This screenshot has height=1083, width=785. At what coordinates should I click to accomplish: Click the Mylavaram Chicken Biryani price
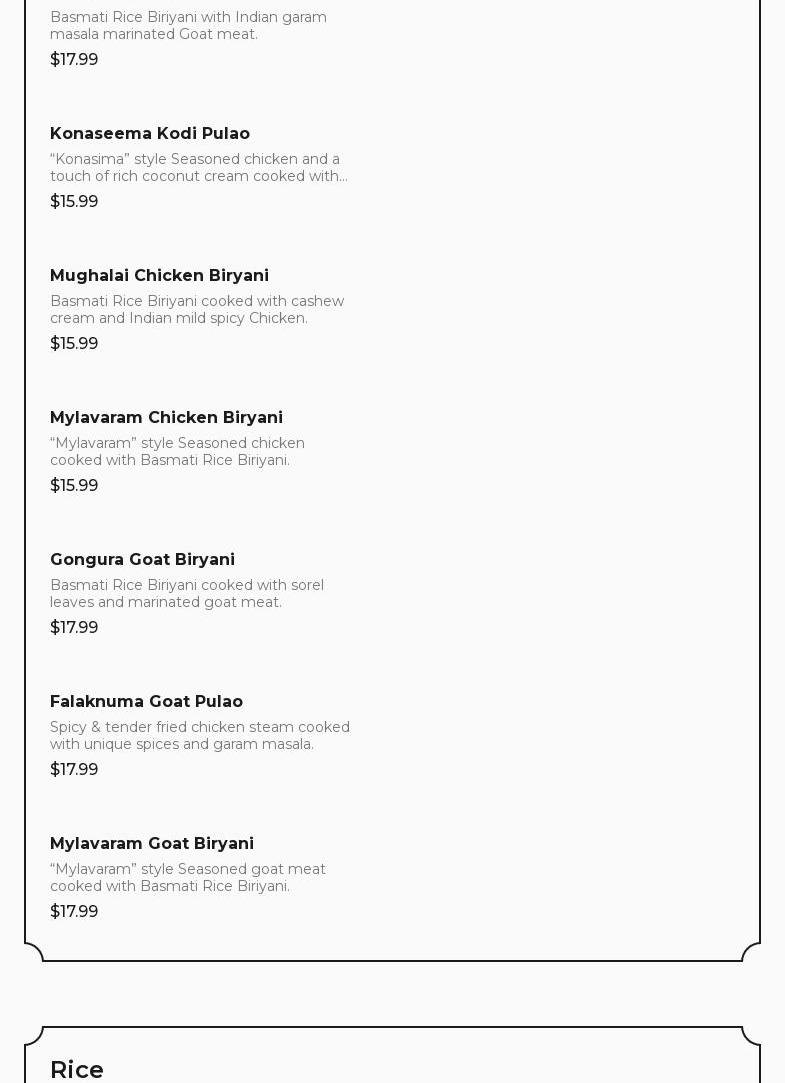click(x=74, y=485)
